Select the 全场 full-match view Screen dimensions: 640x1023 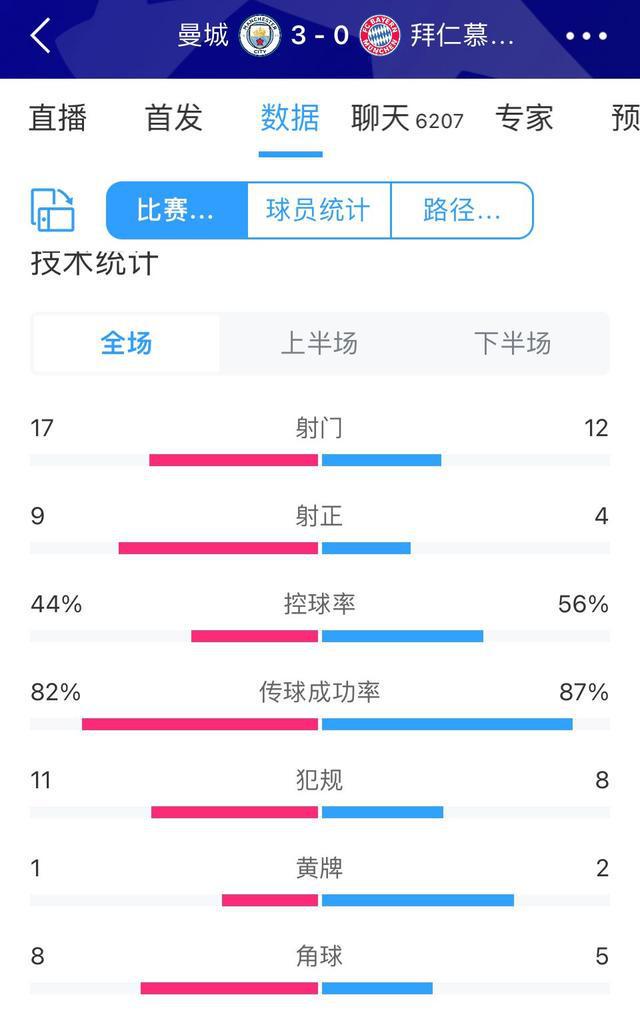[x=128, y=343]
